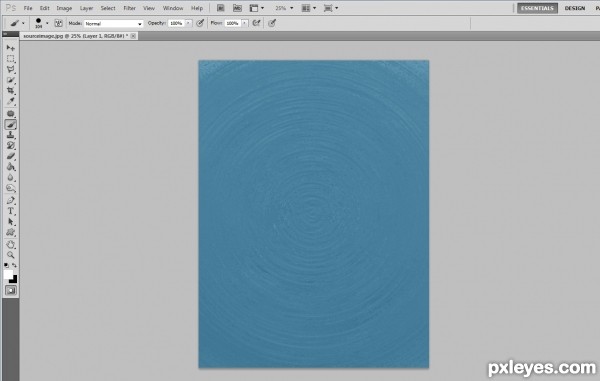Open the Window menu
The width and height of the screenshot is (600, 381).
(x=173, y=8)
